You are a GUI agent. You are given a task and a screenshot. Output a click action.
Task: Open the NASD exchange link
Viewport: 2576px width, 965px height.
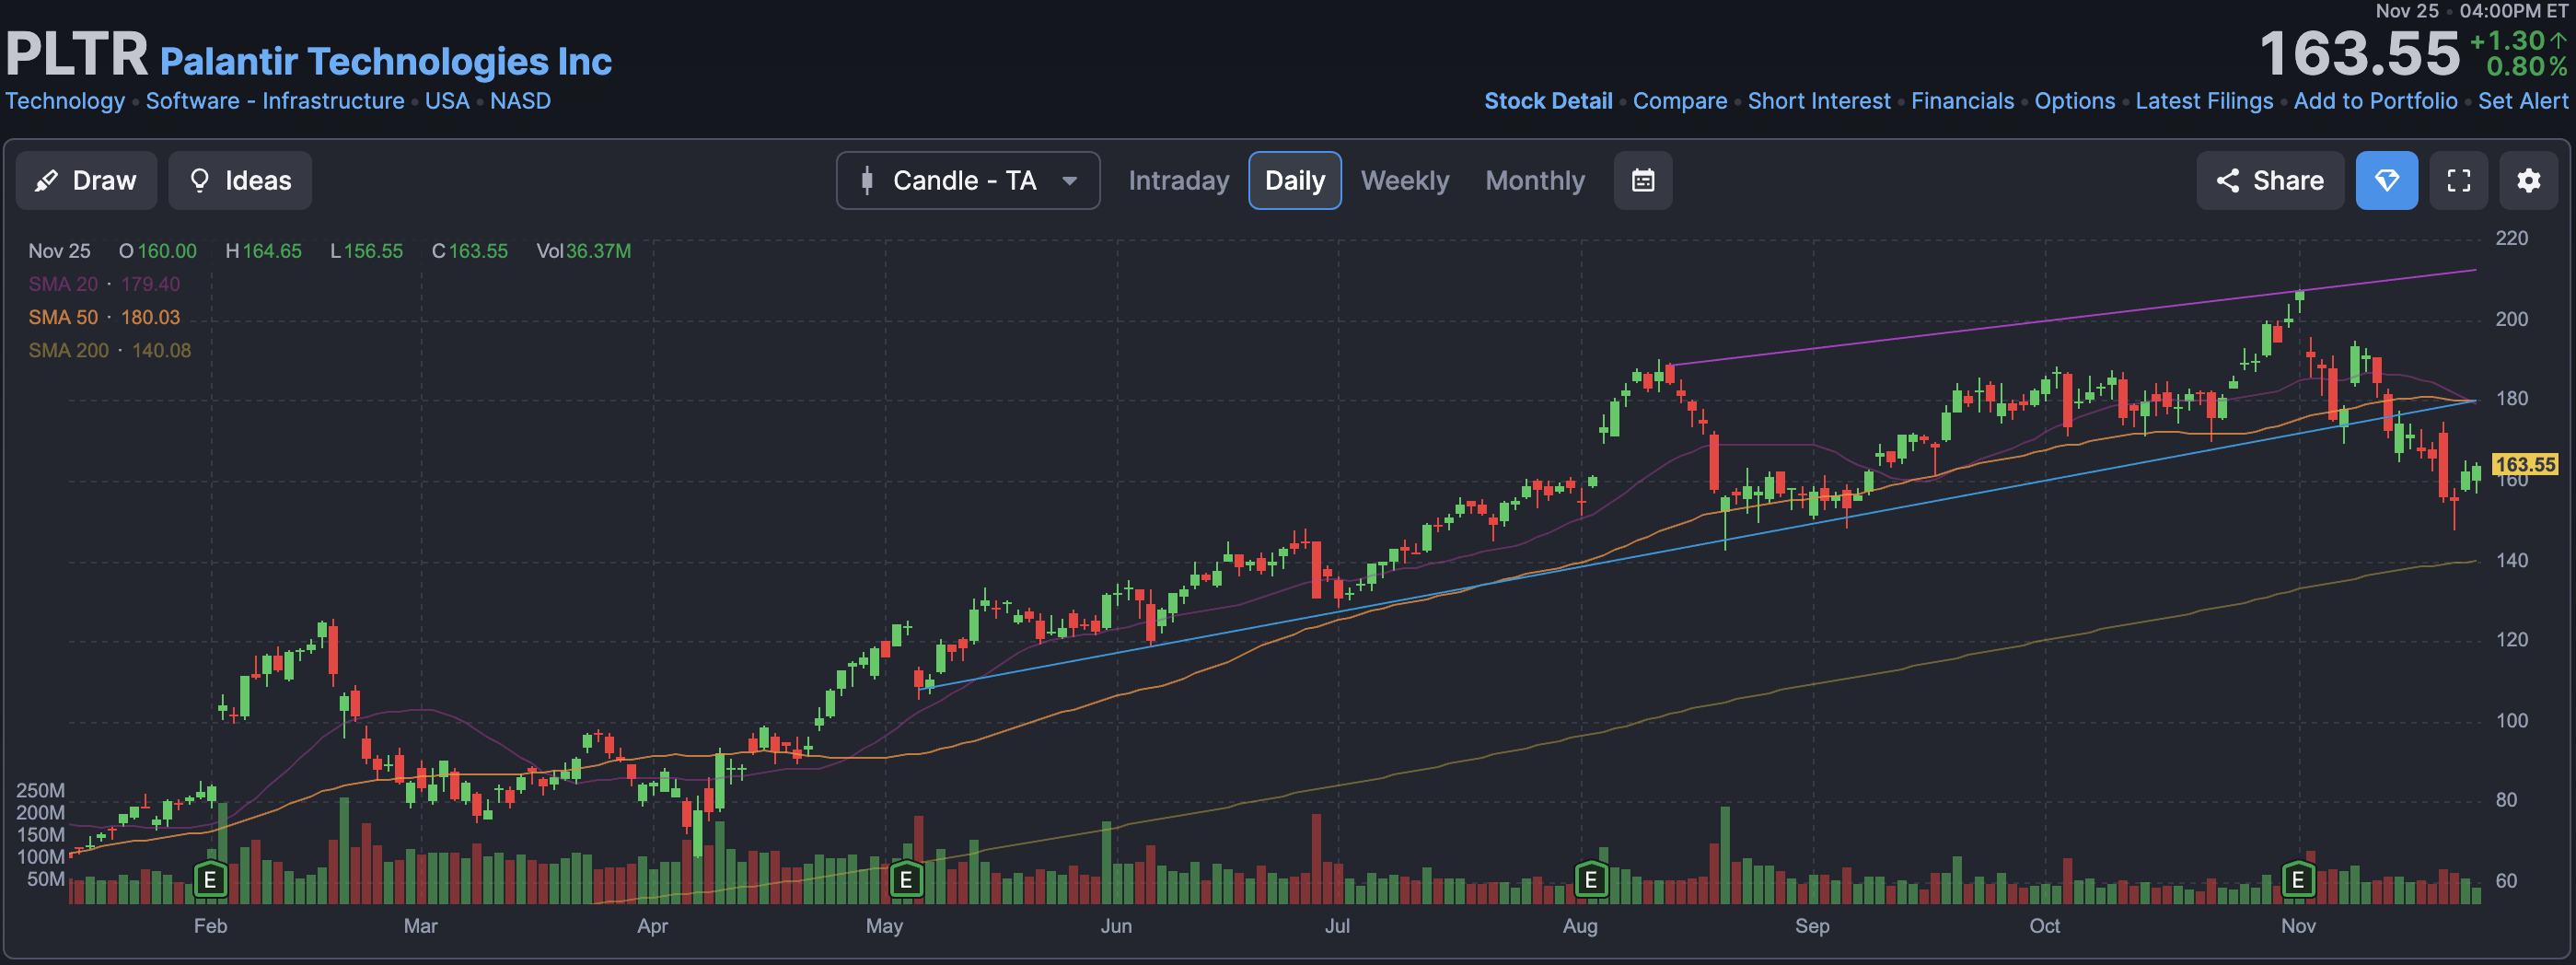(520, 101)
